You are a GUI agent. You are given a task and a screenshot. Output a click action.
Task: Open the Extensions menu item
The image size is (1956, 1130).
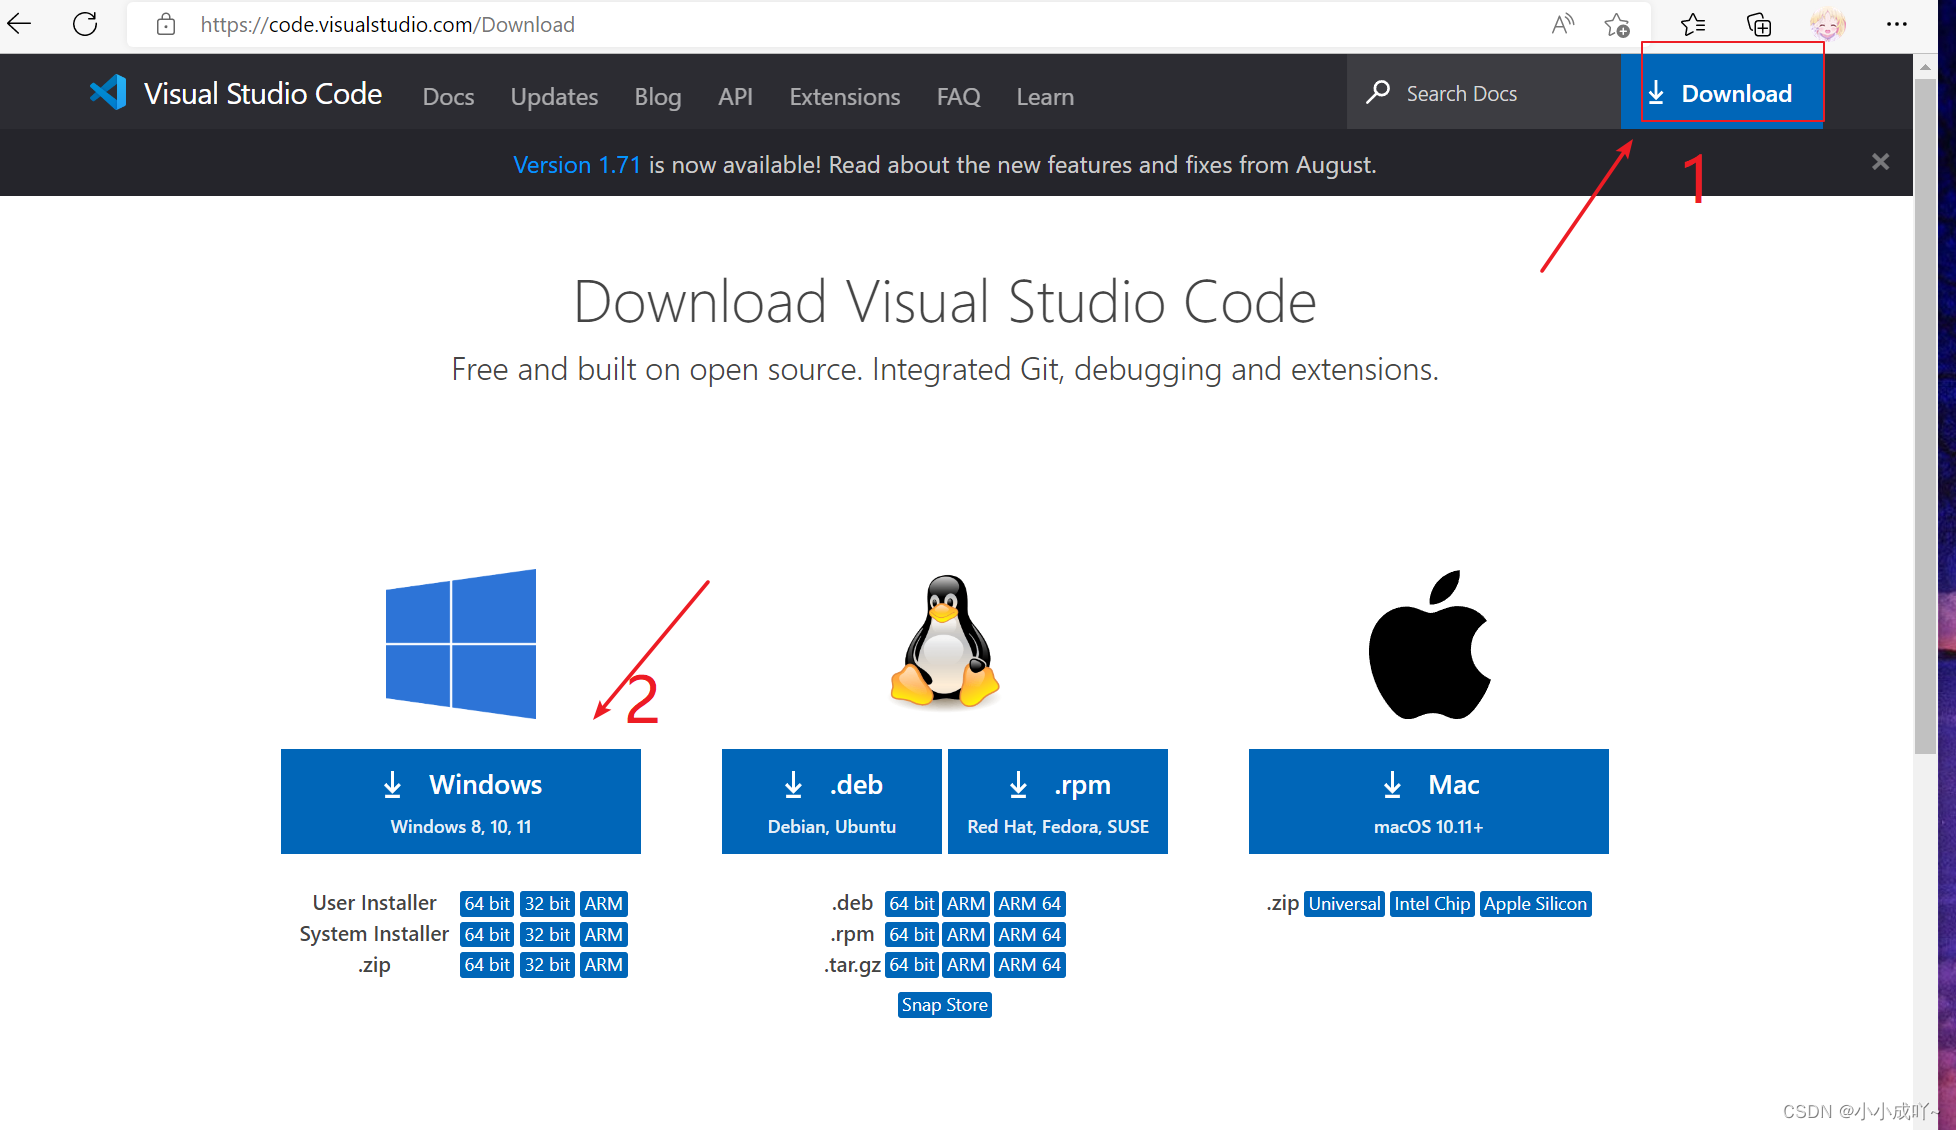844,97
